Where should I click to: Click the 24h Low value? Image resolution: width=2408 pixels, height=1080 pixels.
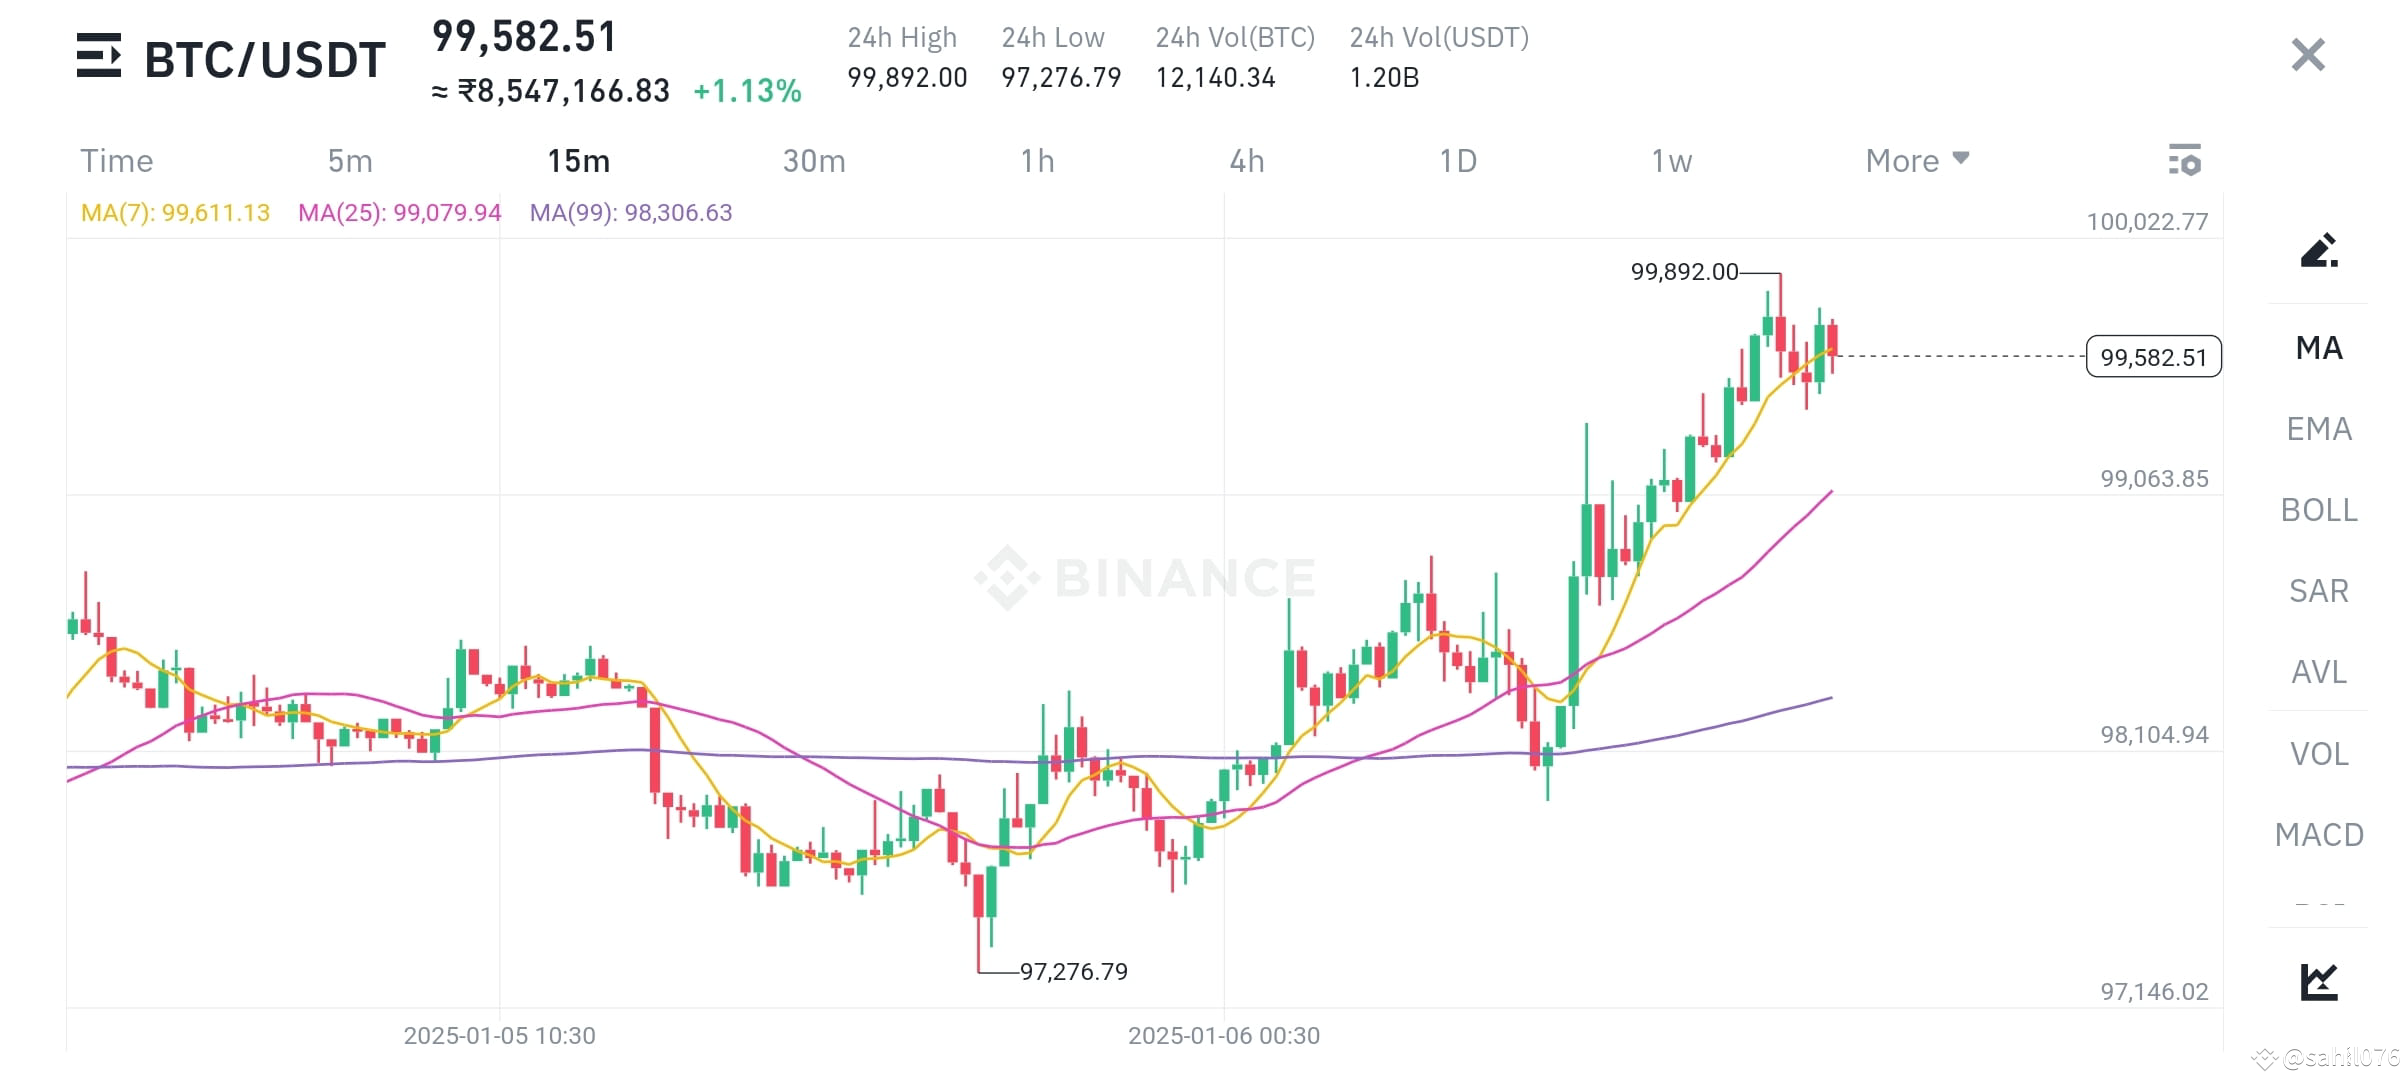(x=1061, y=77)
